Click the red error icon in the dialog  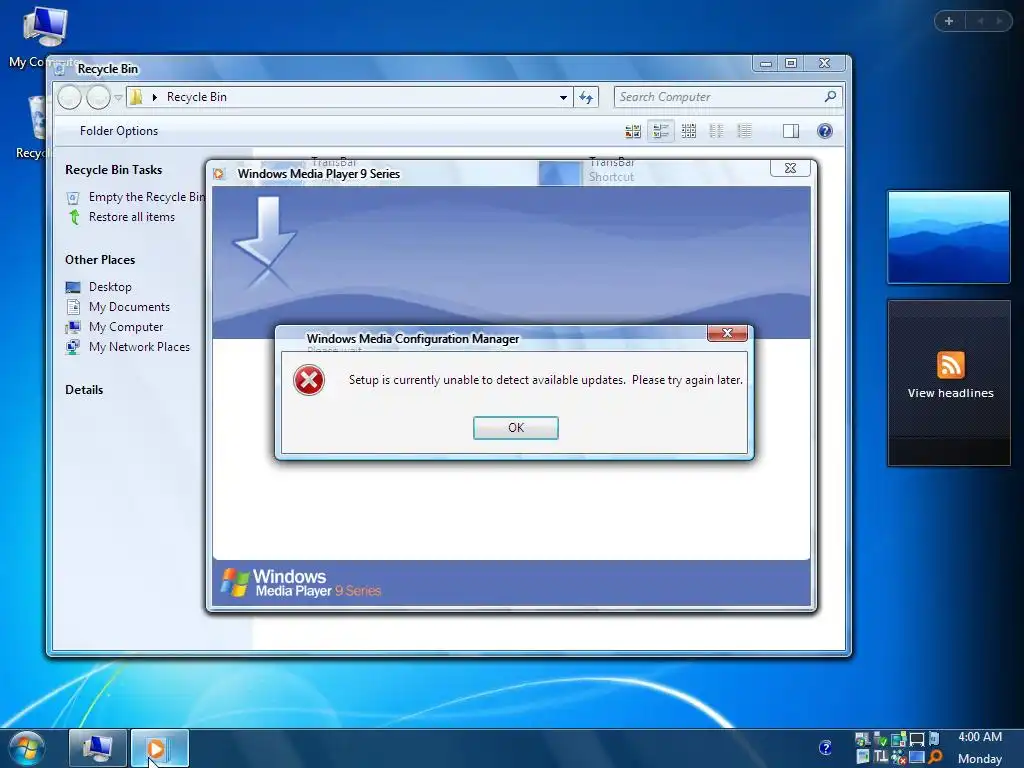pos(309,380)
